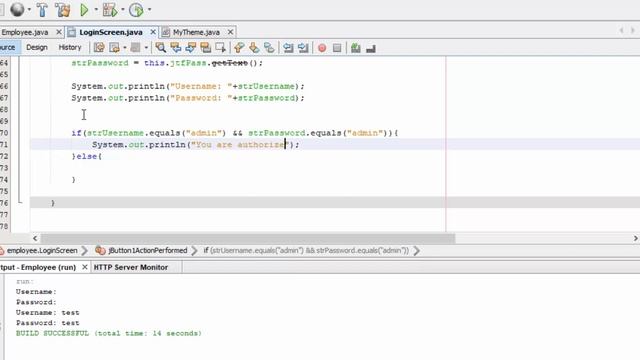Open dropdown arrow beside editor Back icon
640x360 pixels.
point(124,48)
